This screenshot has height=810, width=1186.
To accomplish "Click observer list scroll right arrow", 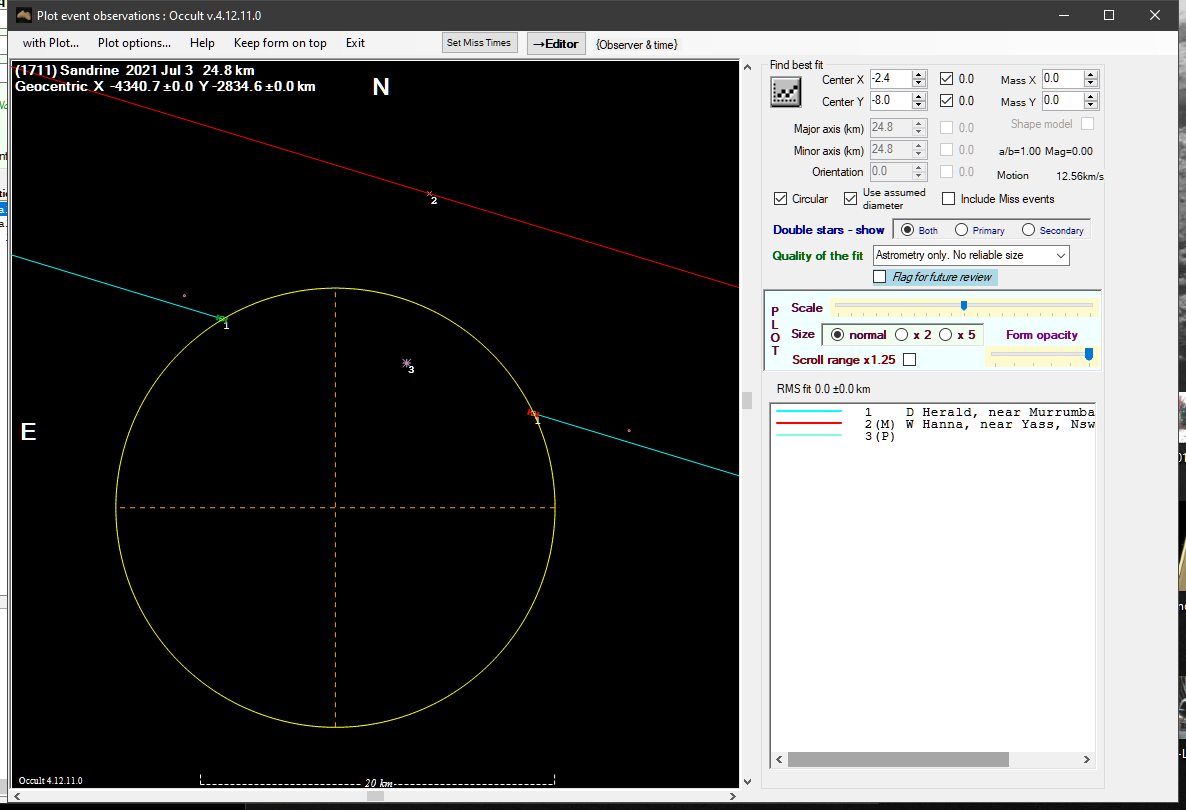I will (1087, 759).
